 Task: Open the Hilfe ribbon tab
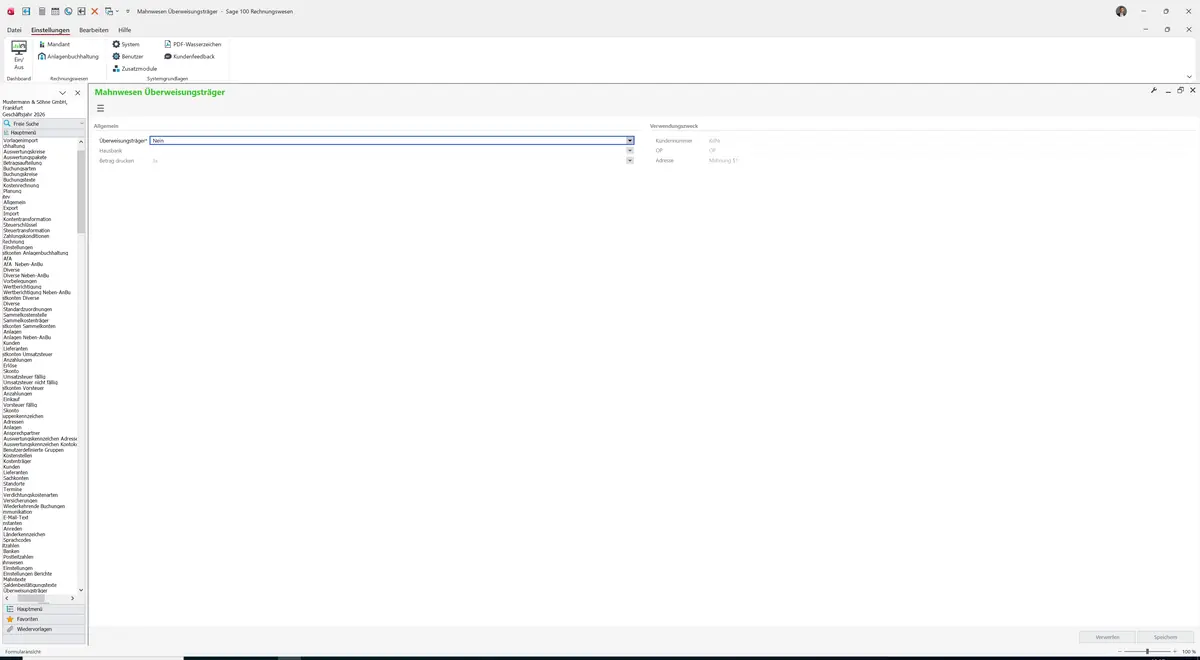[x=125, y=30]
